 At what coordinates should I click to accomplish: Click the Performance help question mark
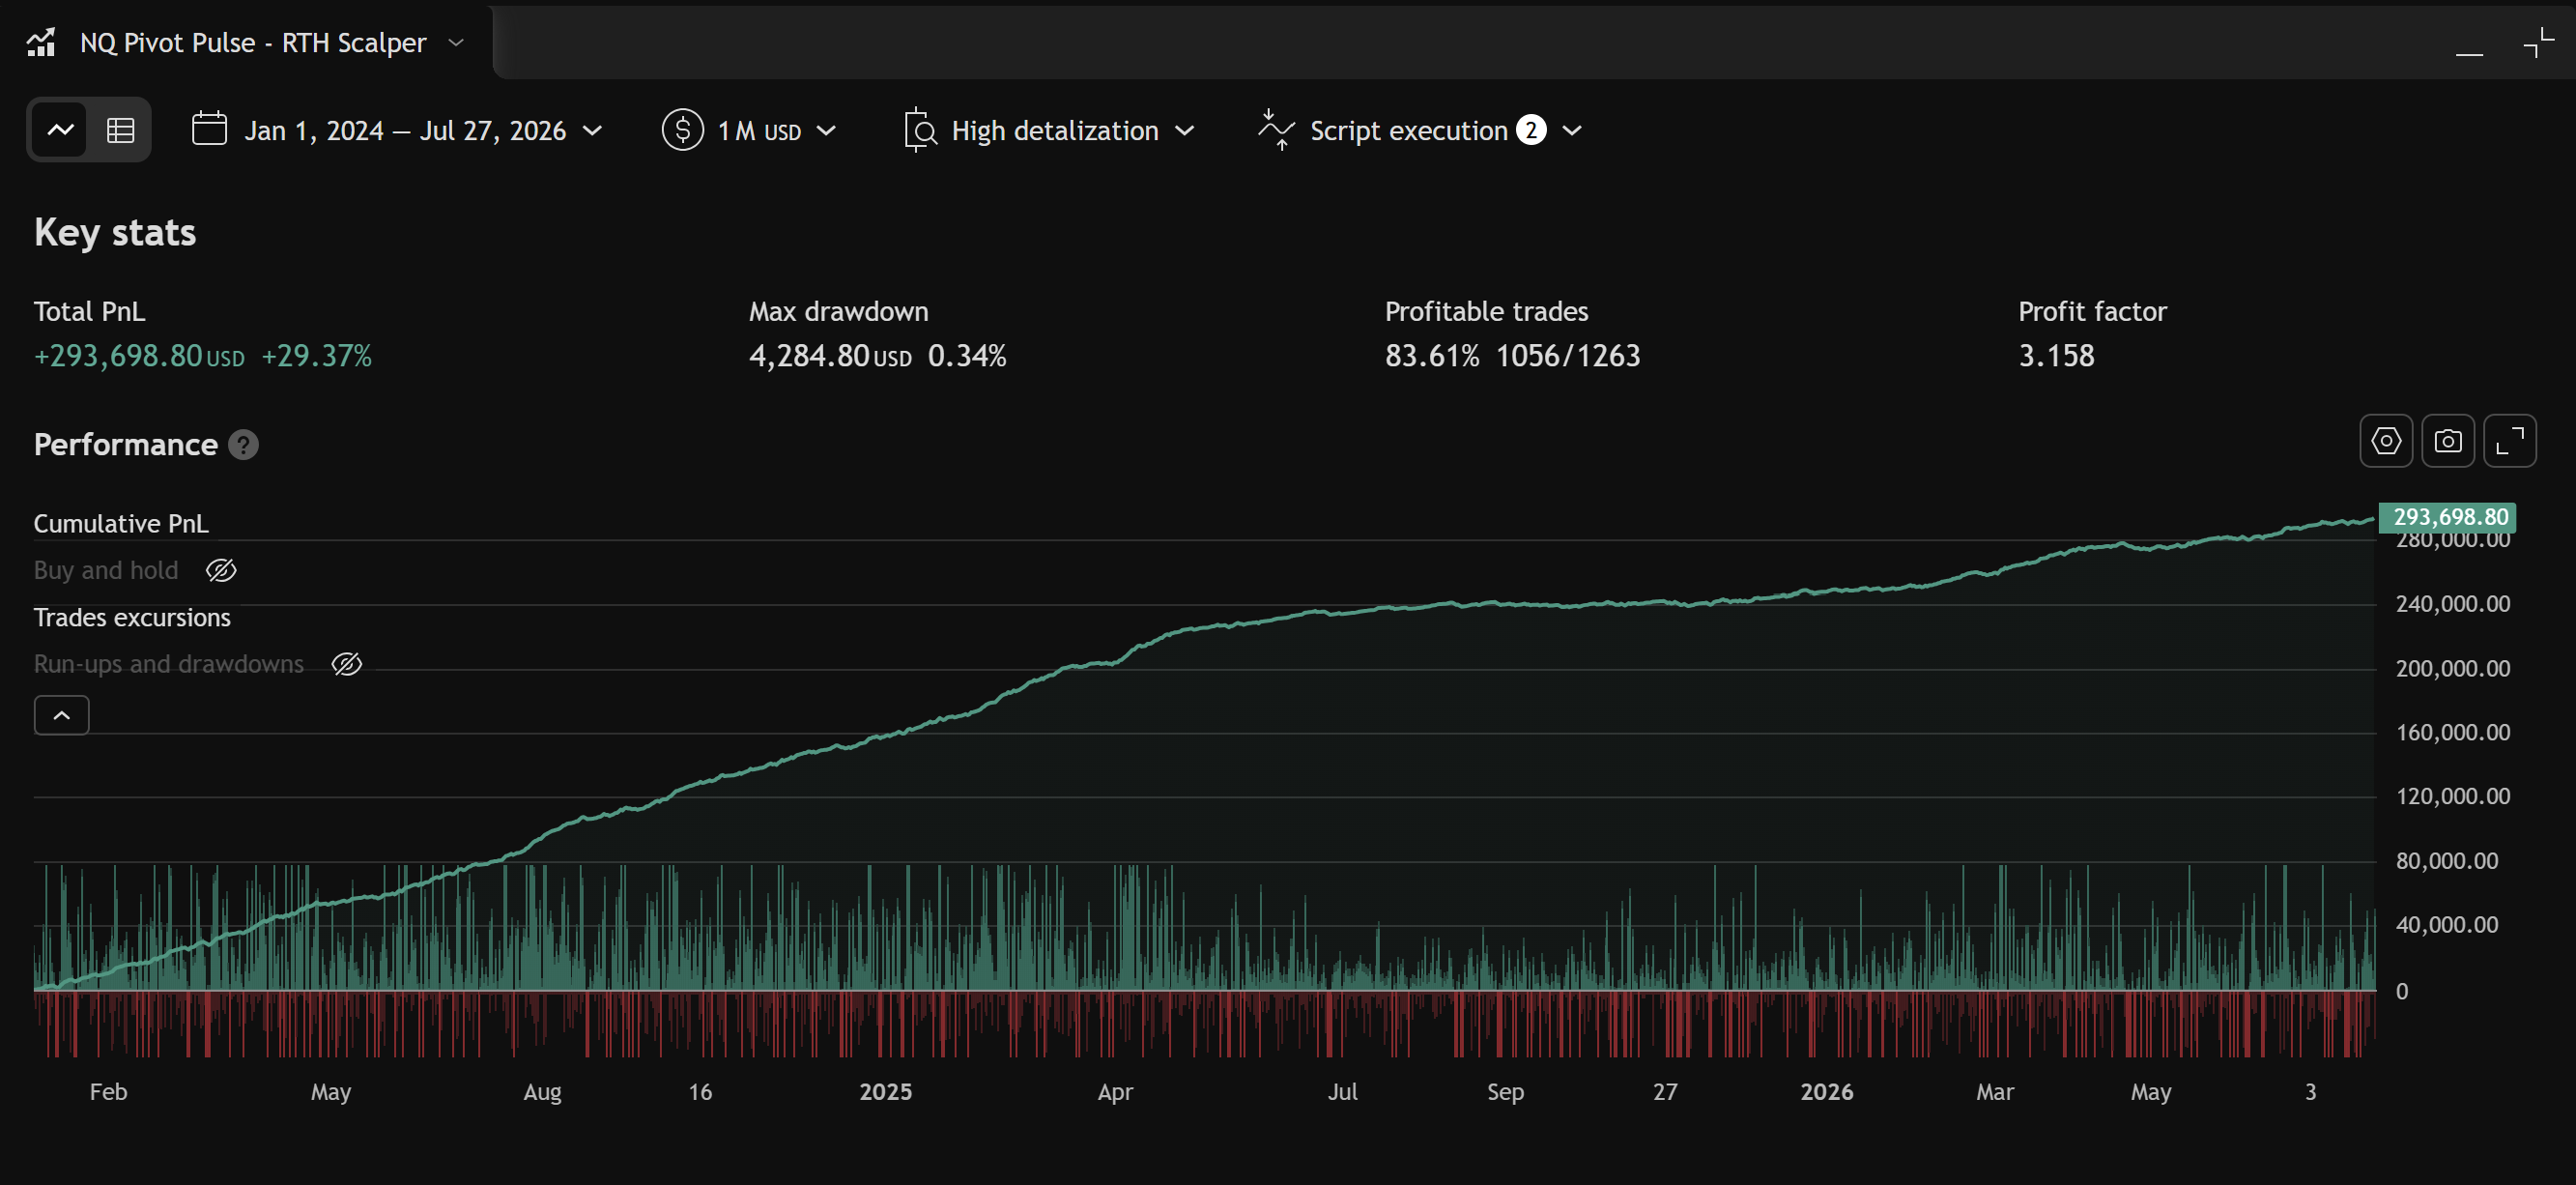coord(243,445)
